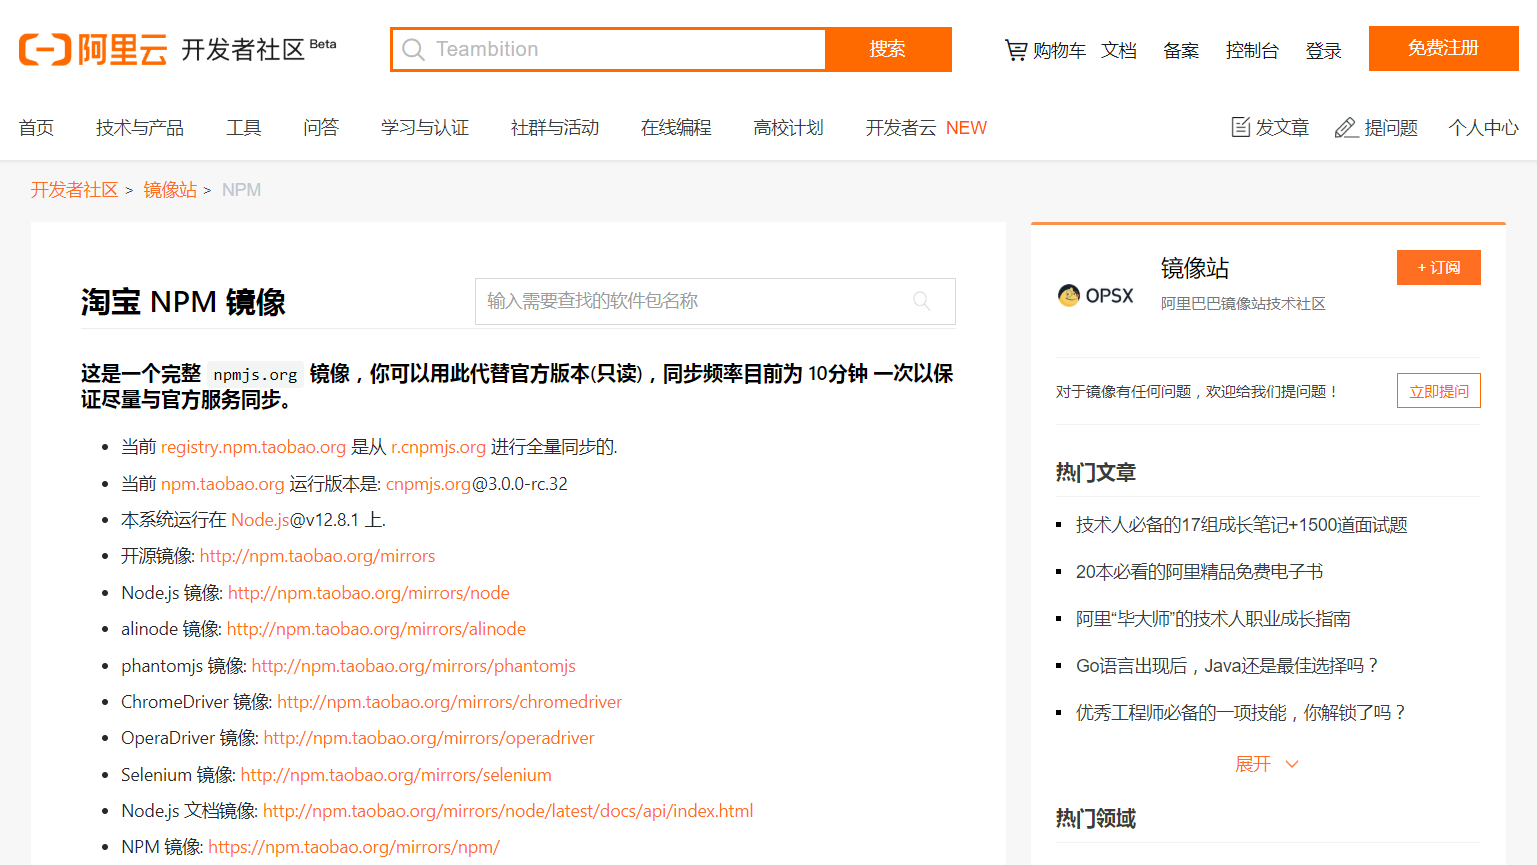Image resolution: width=1537 pixels, height=865 pixels.
Task: Open 社群与活动 nav item
Action: tap(555, 128)
